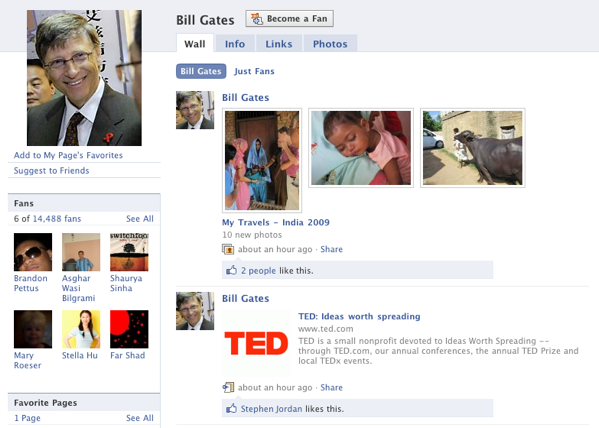Image resolution: width=599 pixels, height=428 pixels.
Task: Switch filter to Just Fans
Action: tap(254, 71)
